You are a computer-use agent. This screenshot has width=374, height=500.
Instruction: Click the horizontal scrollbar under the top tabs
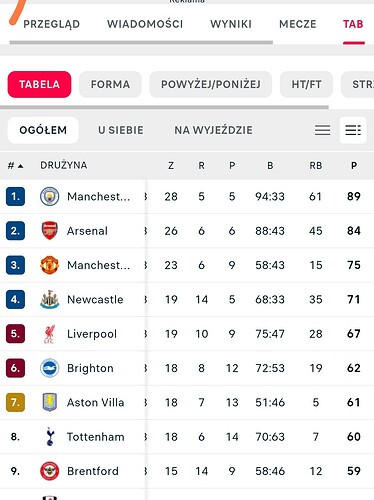(141, 43)
